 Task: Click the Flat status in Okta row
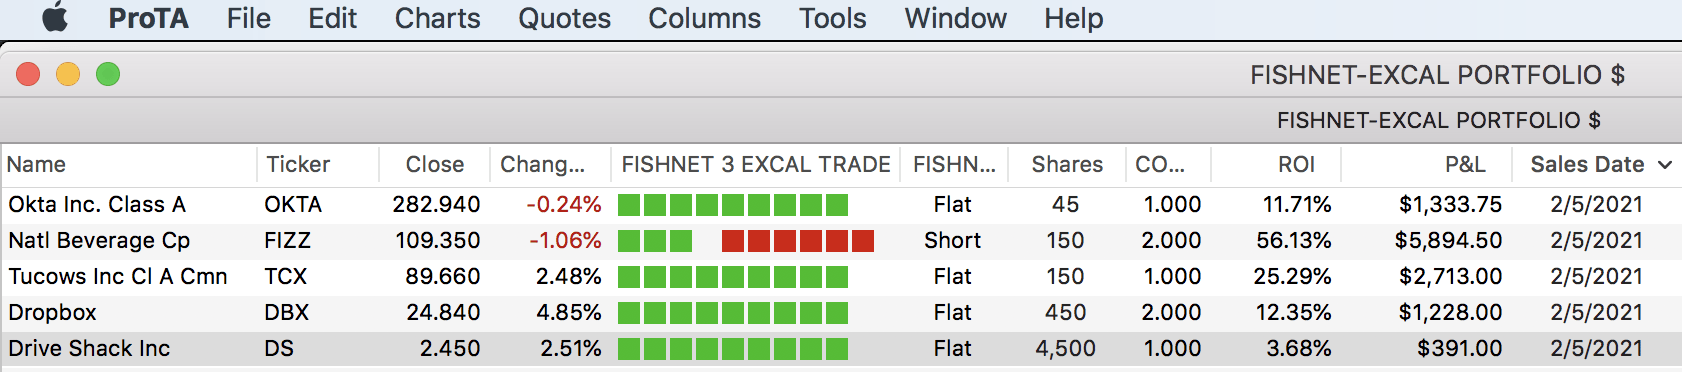click(952, 204)
